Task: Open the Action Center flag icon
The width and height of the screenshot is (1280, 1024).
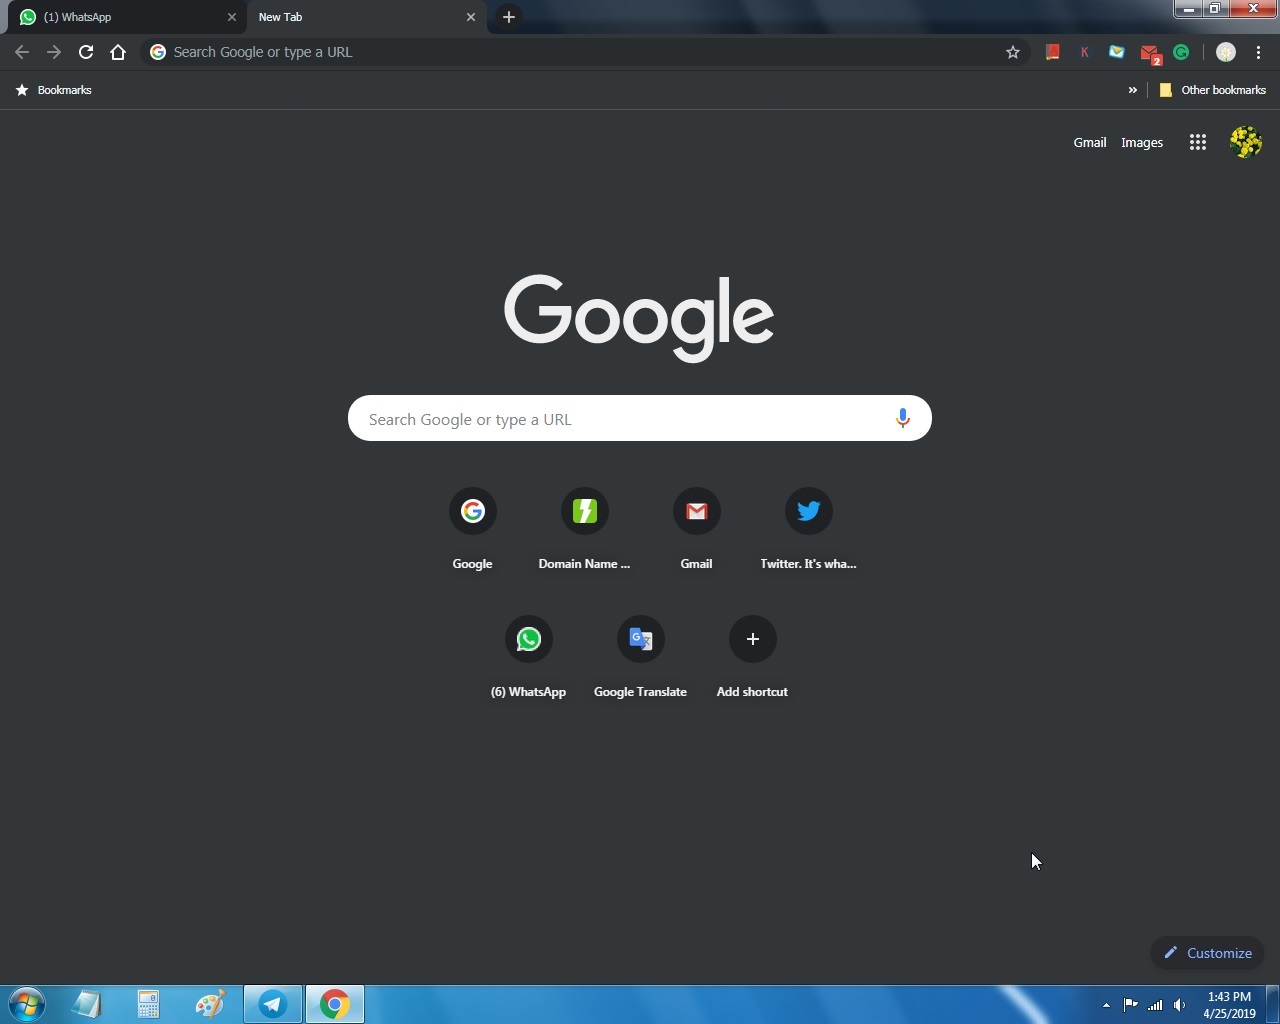Action: tap(1131, 1005)
